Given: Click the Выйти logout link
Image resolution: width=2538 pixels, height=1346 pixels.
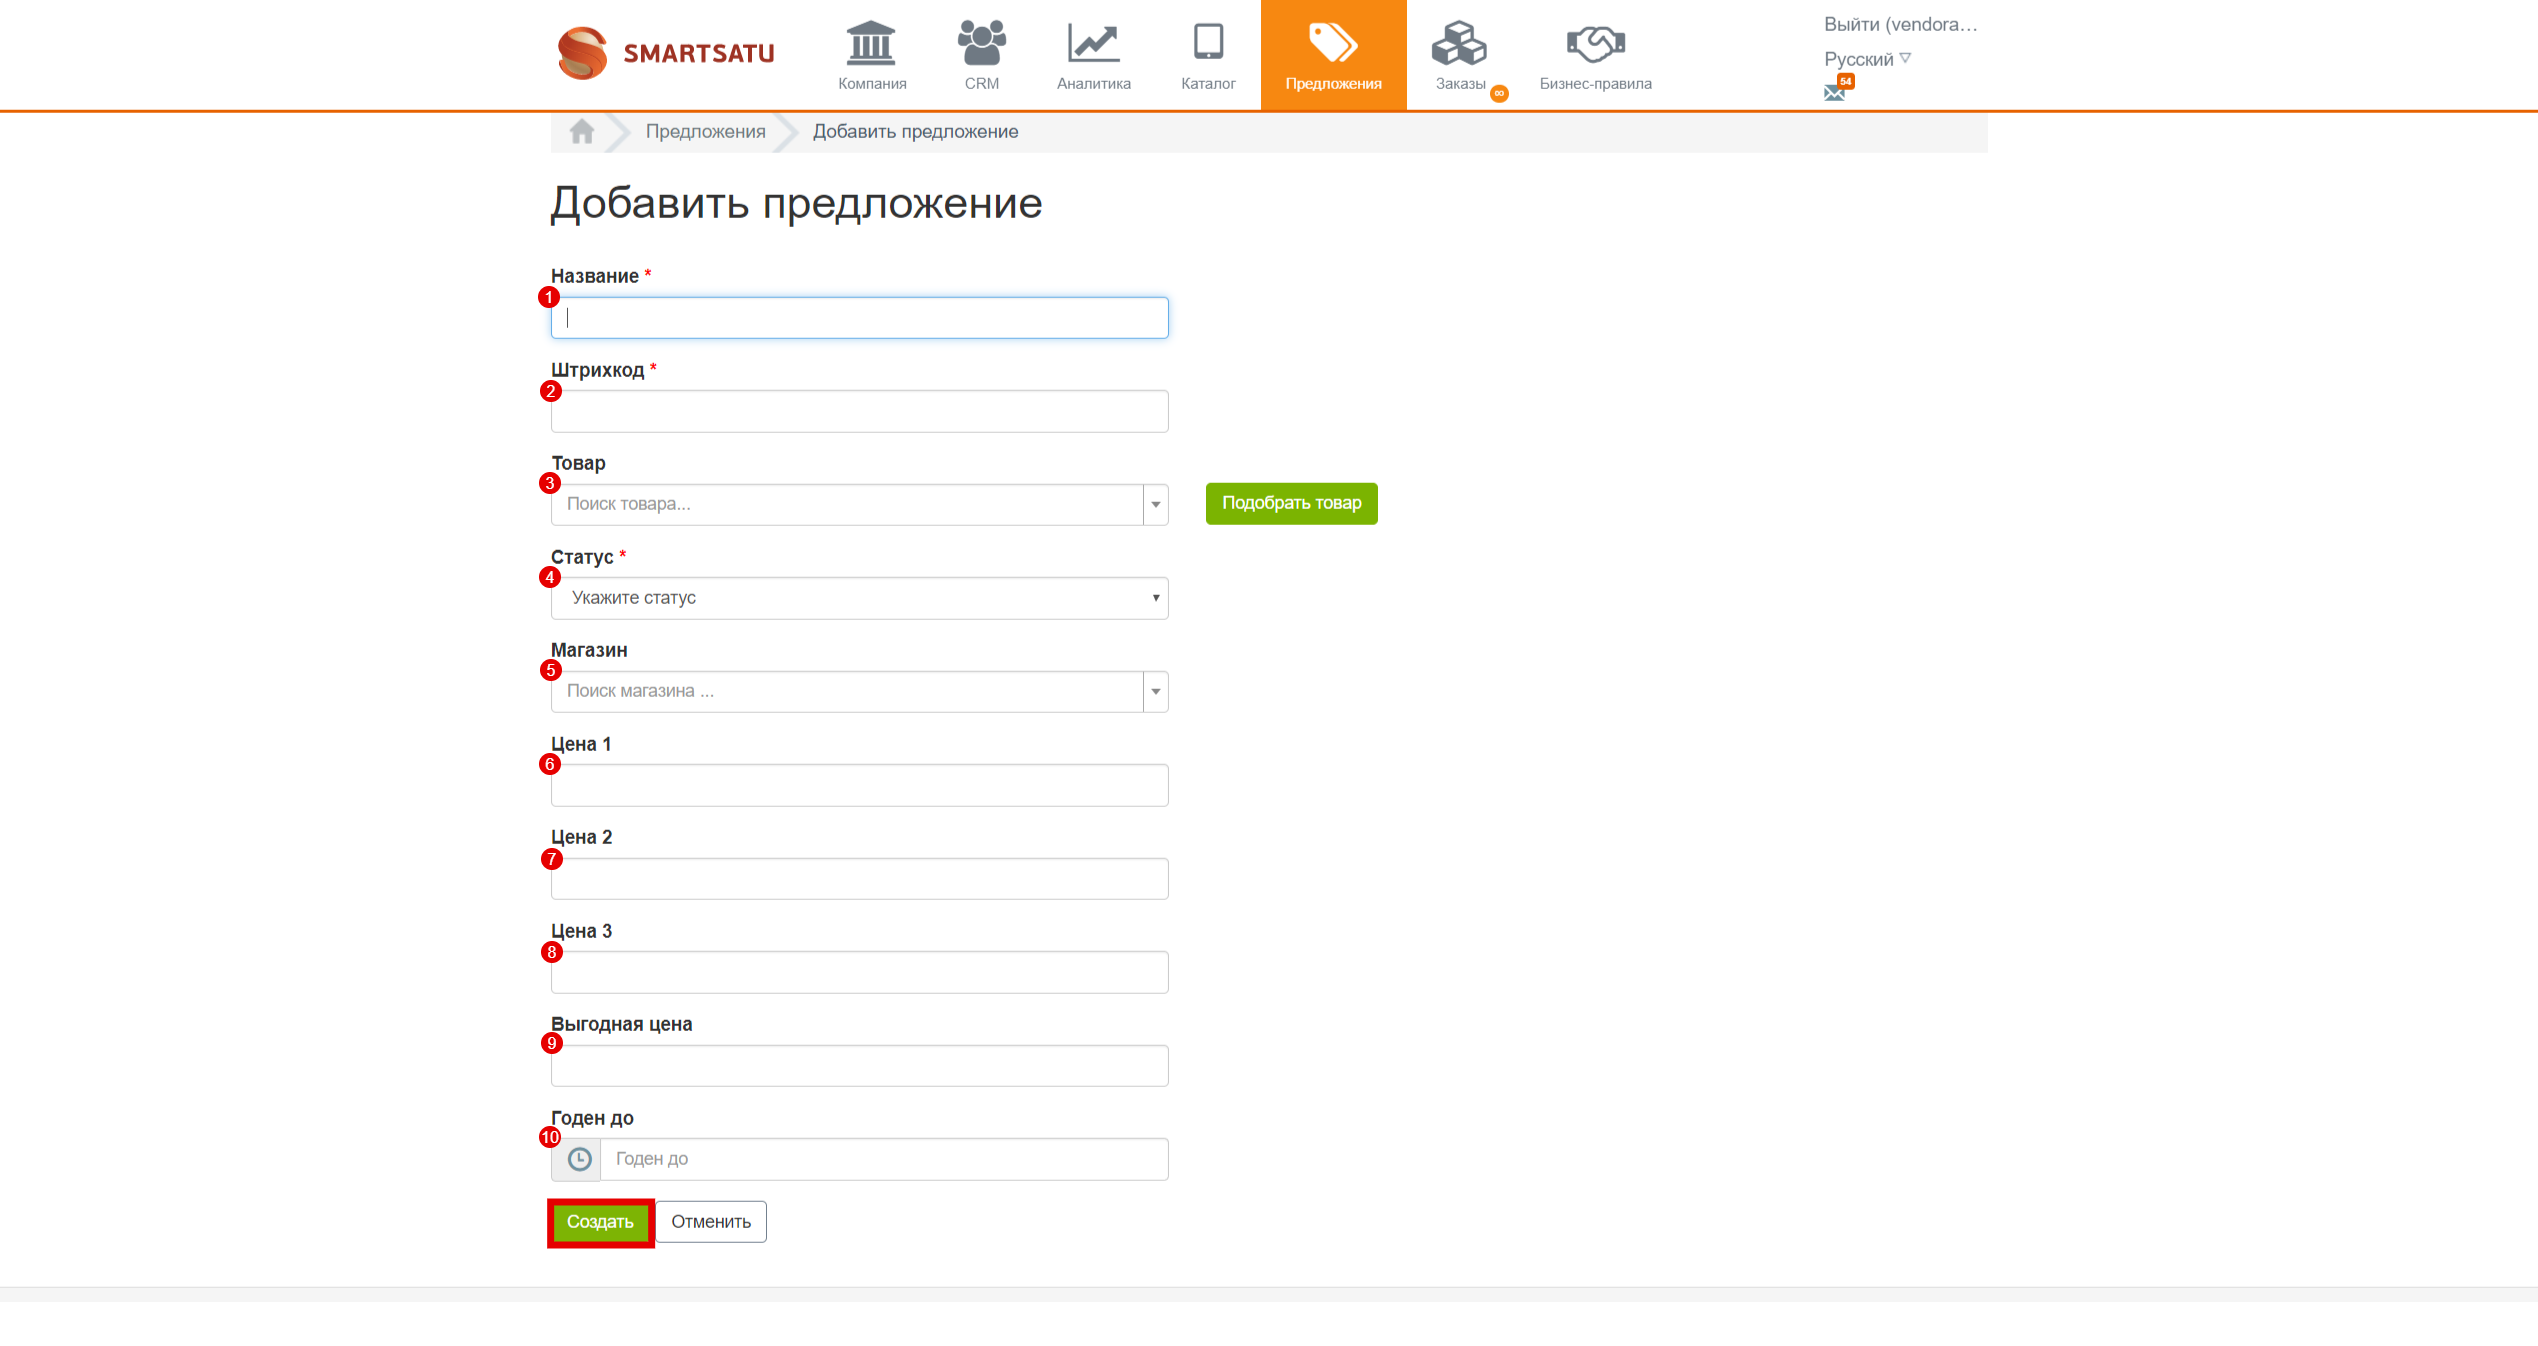Looking at the screenshot, I should click(x=1900, y=24).
